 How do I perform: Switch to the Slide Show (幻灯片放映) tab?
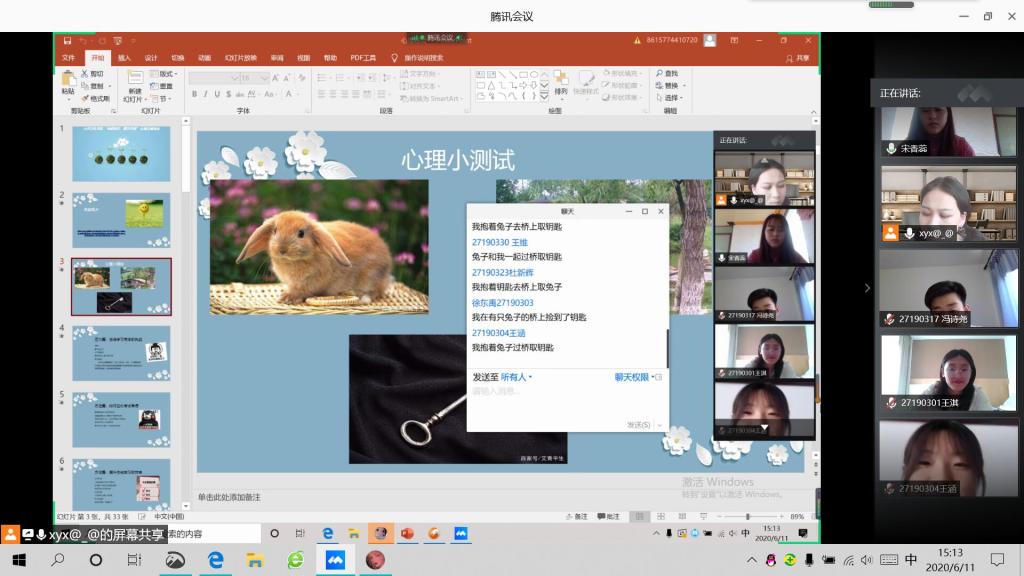point(240,58)
